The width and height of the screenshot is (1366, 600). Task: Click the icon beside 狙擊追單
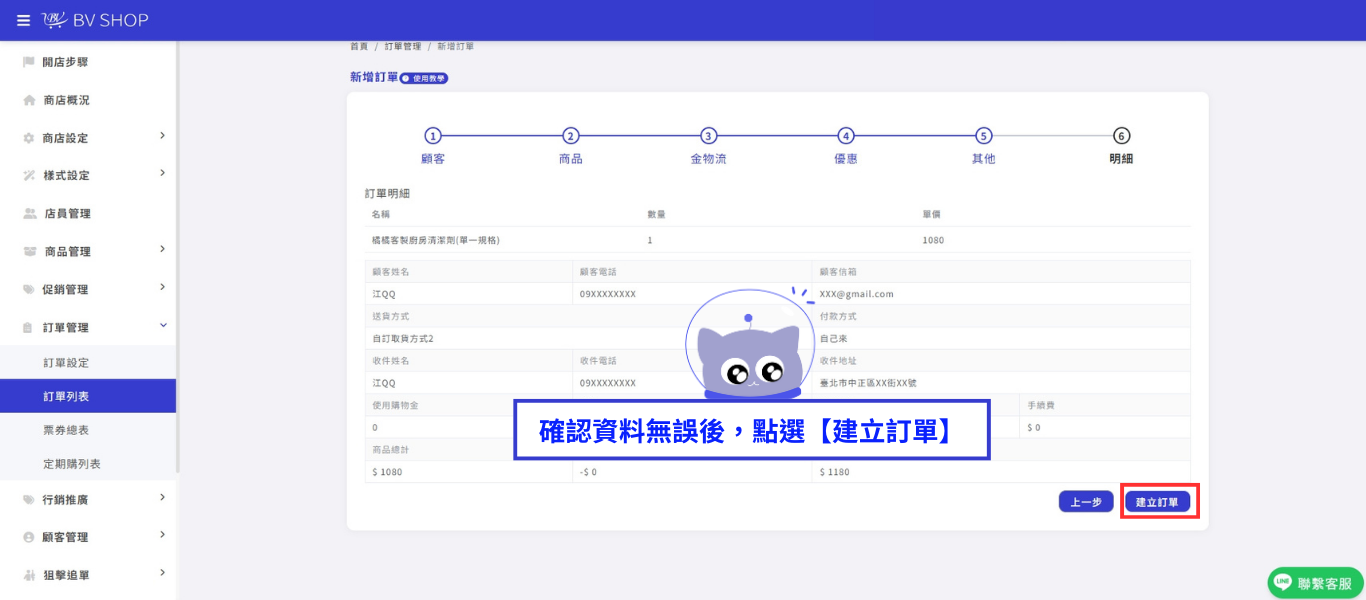pos(29,575)
